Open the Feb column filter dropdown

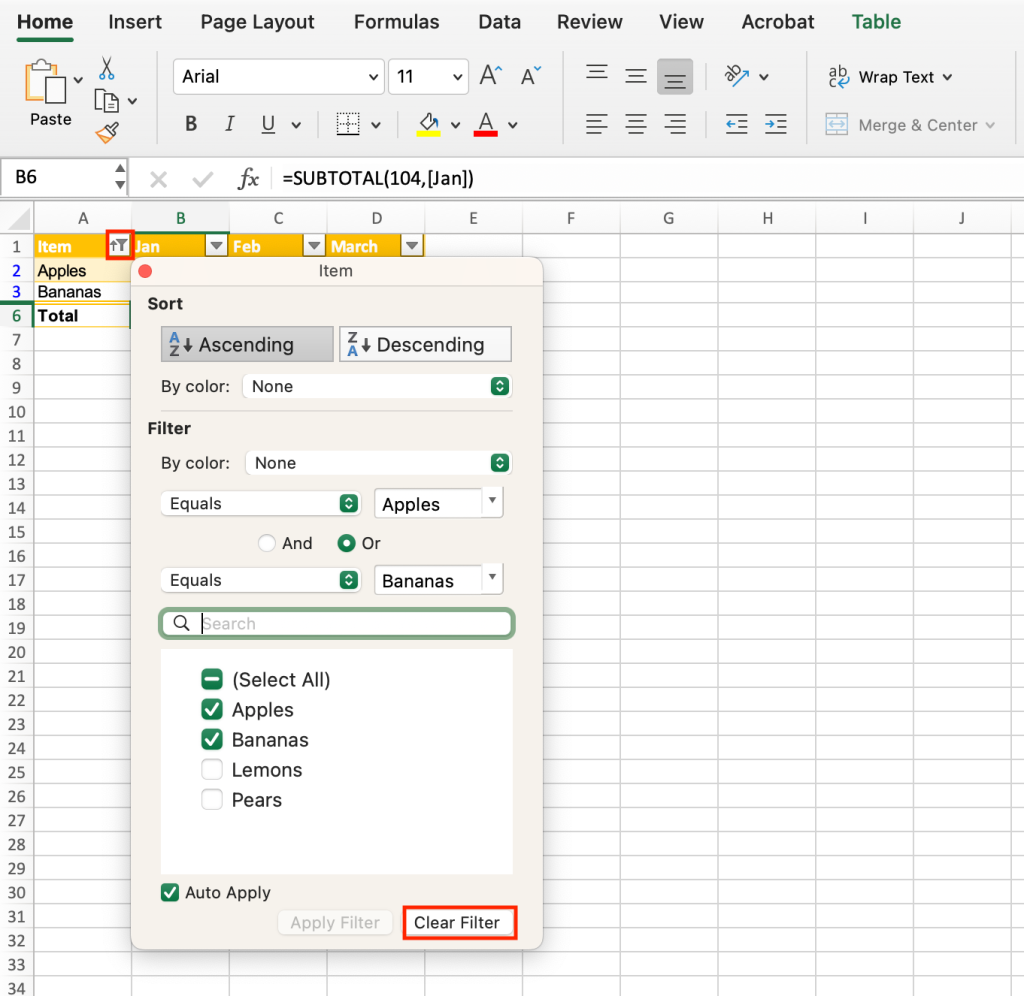[314, 246]
